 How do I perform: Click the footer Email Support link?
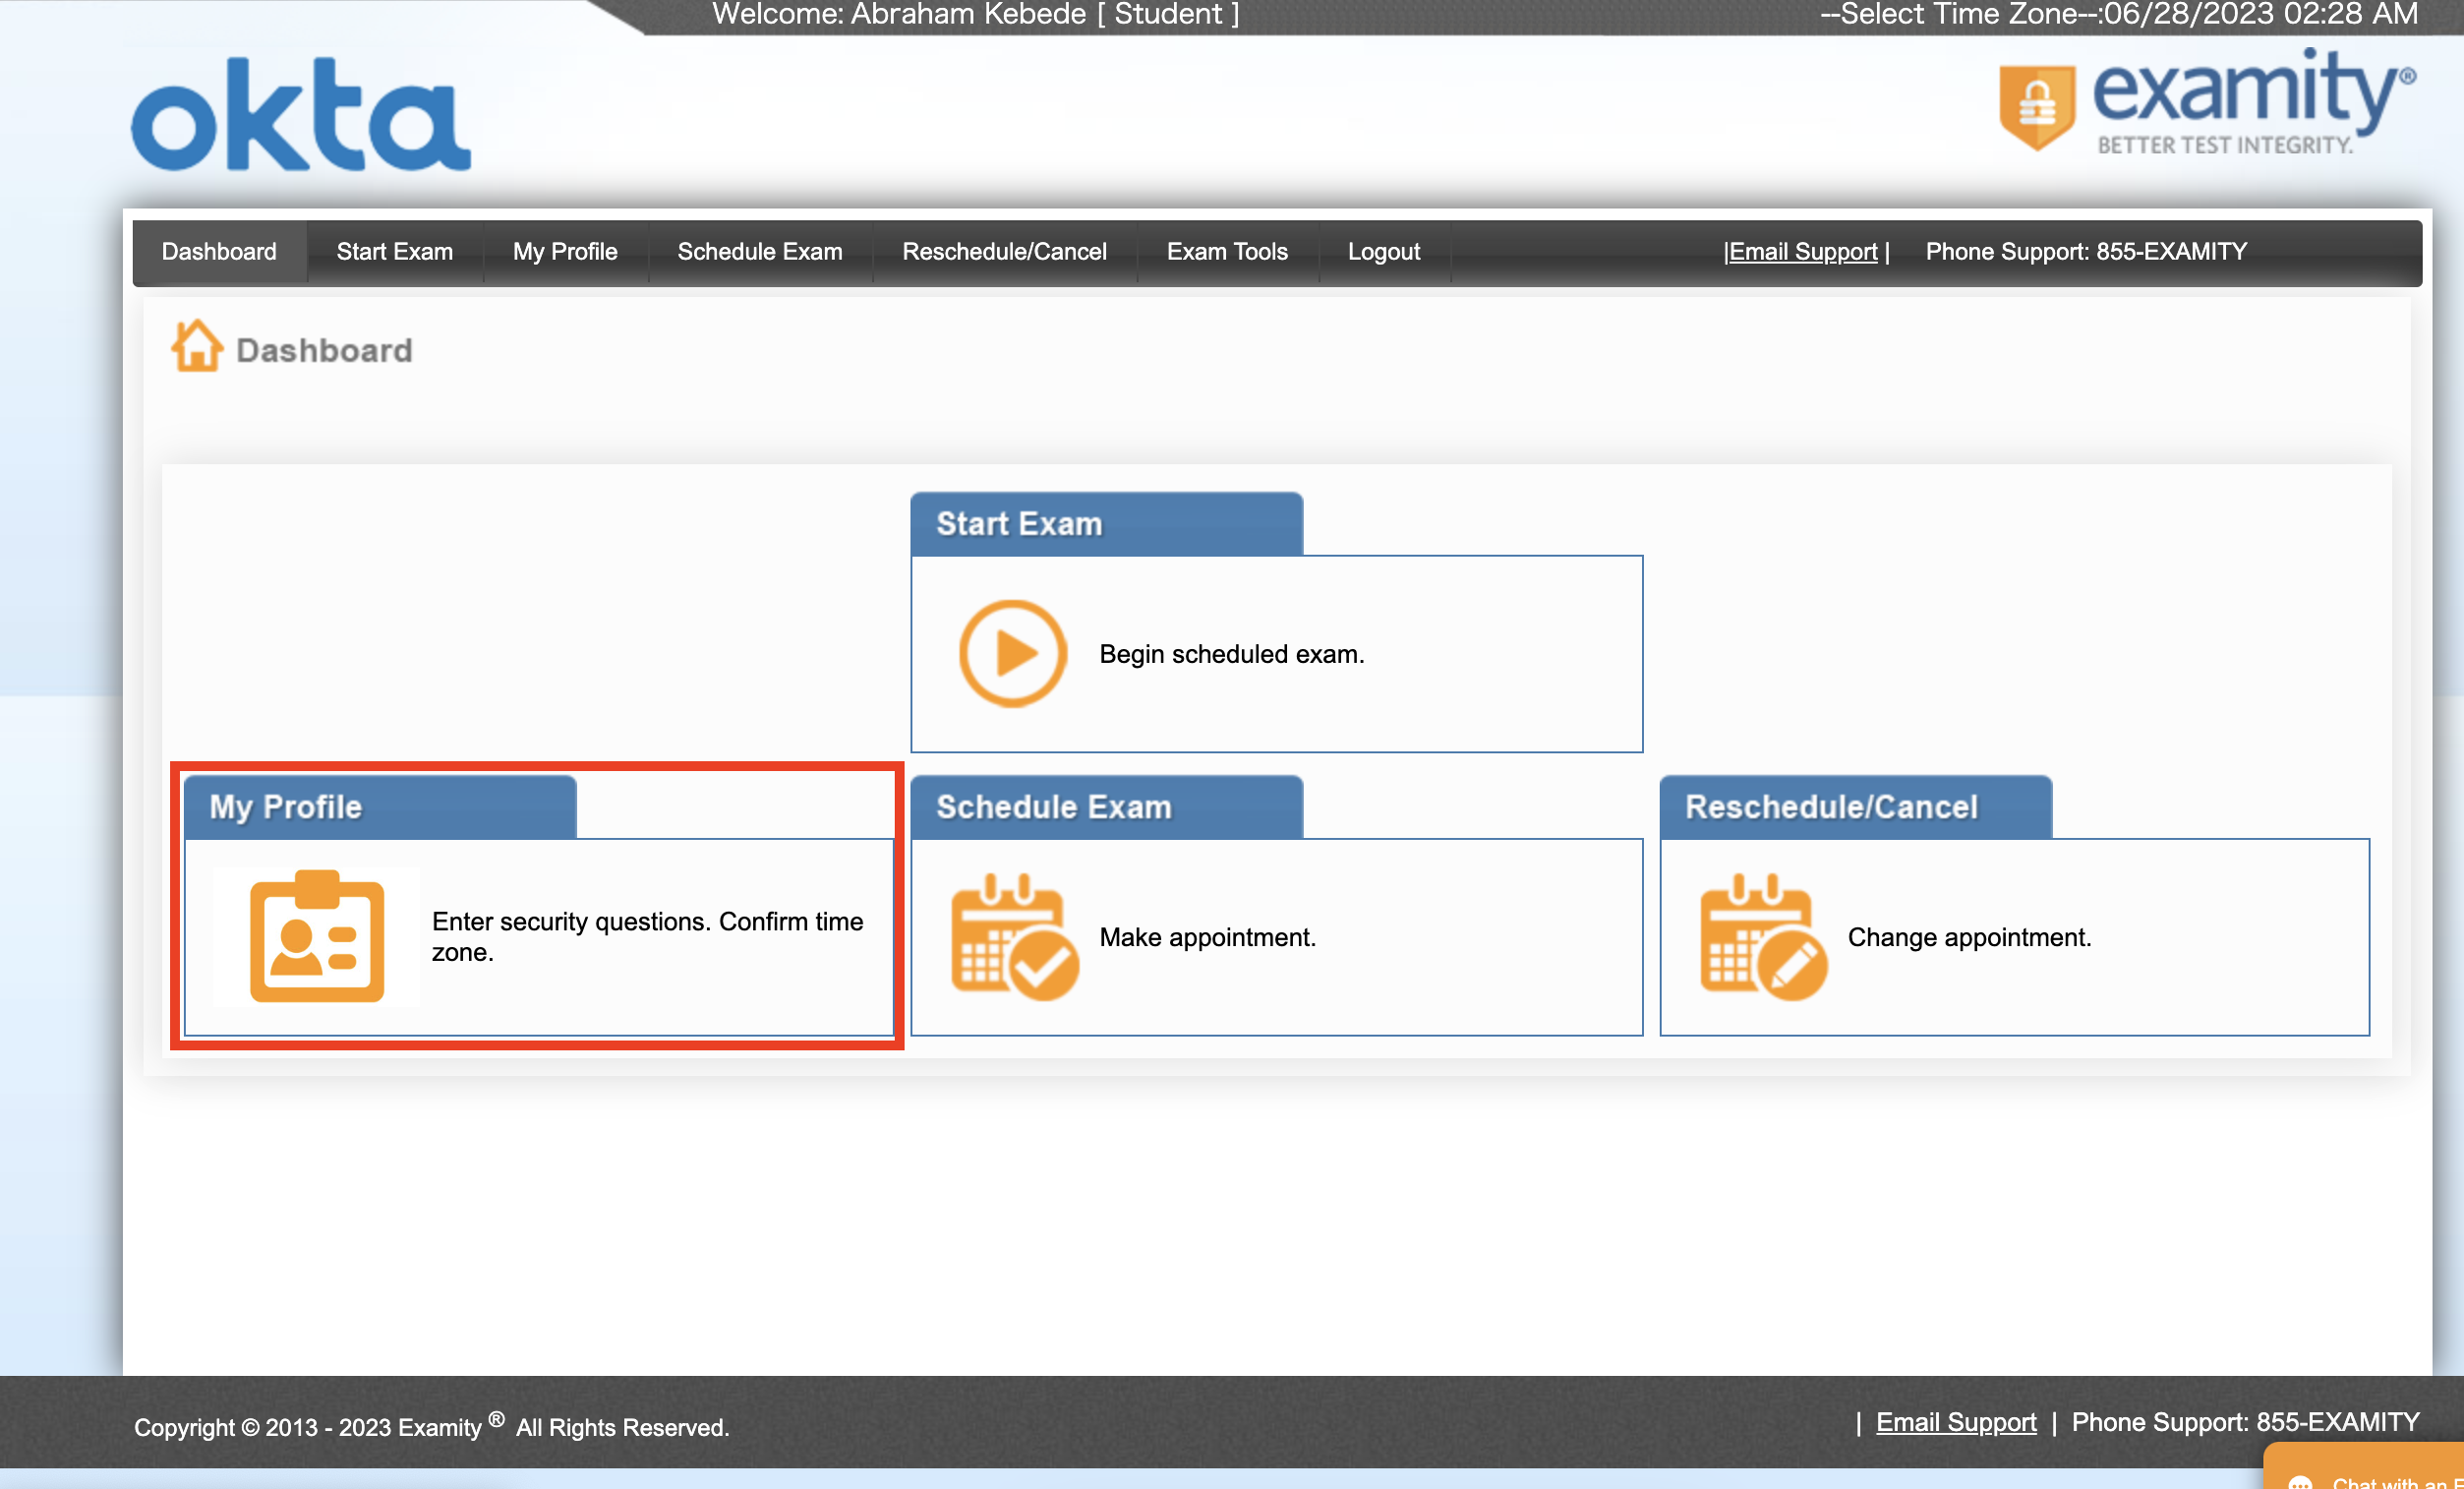coord(1955,1422)
